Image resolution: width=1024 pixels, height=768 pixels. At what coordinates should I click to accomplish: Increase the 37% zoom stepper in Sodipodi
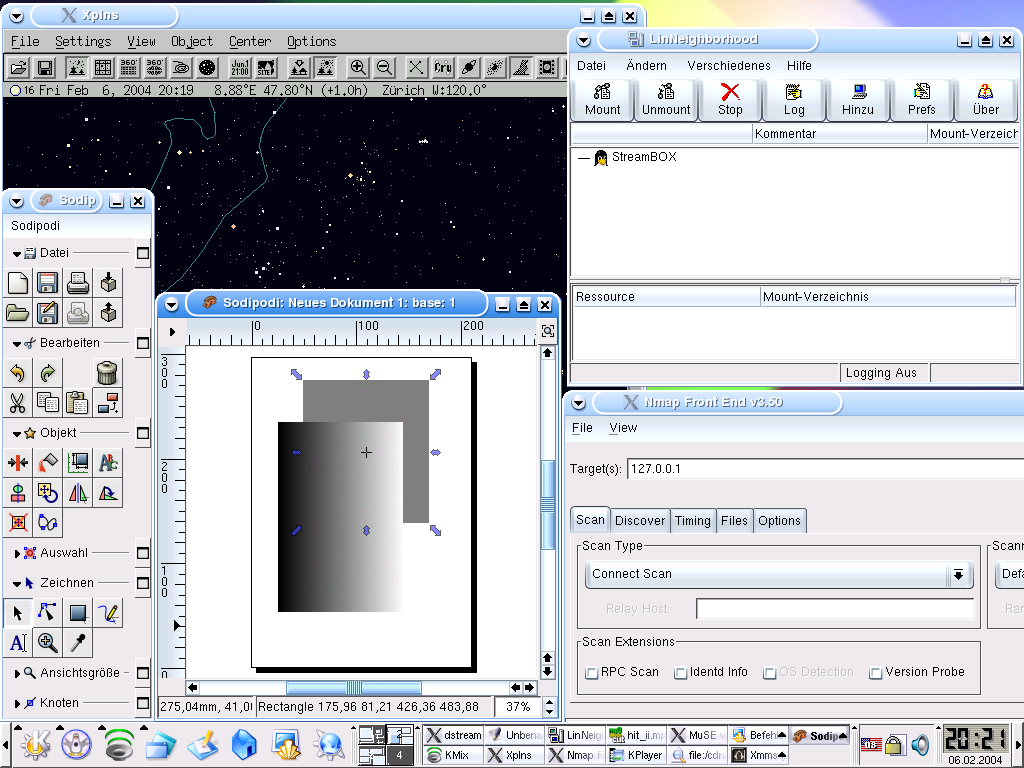tap(549, 702)
